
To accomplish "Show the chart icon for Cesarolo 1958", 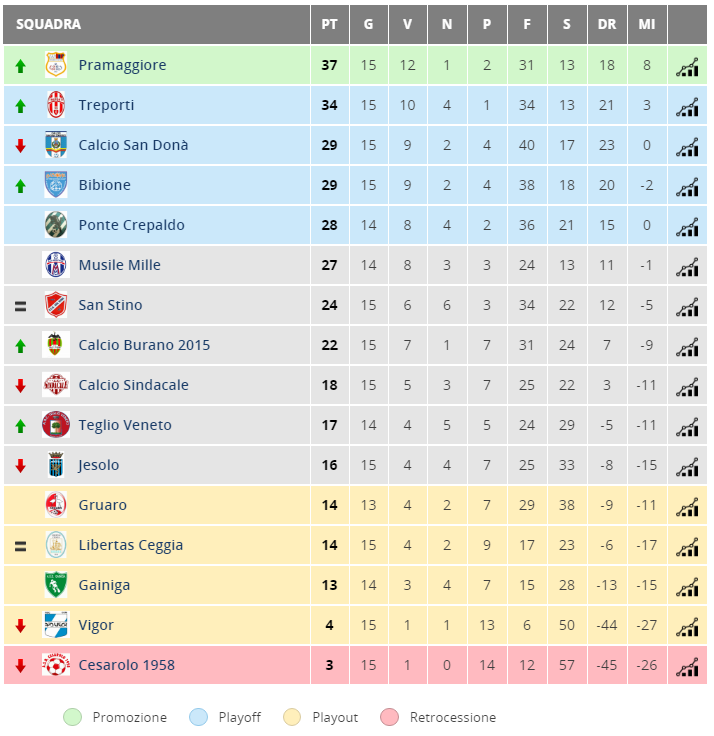I will coord(687,667).
